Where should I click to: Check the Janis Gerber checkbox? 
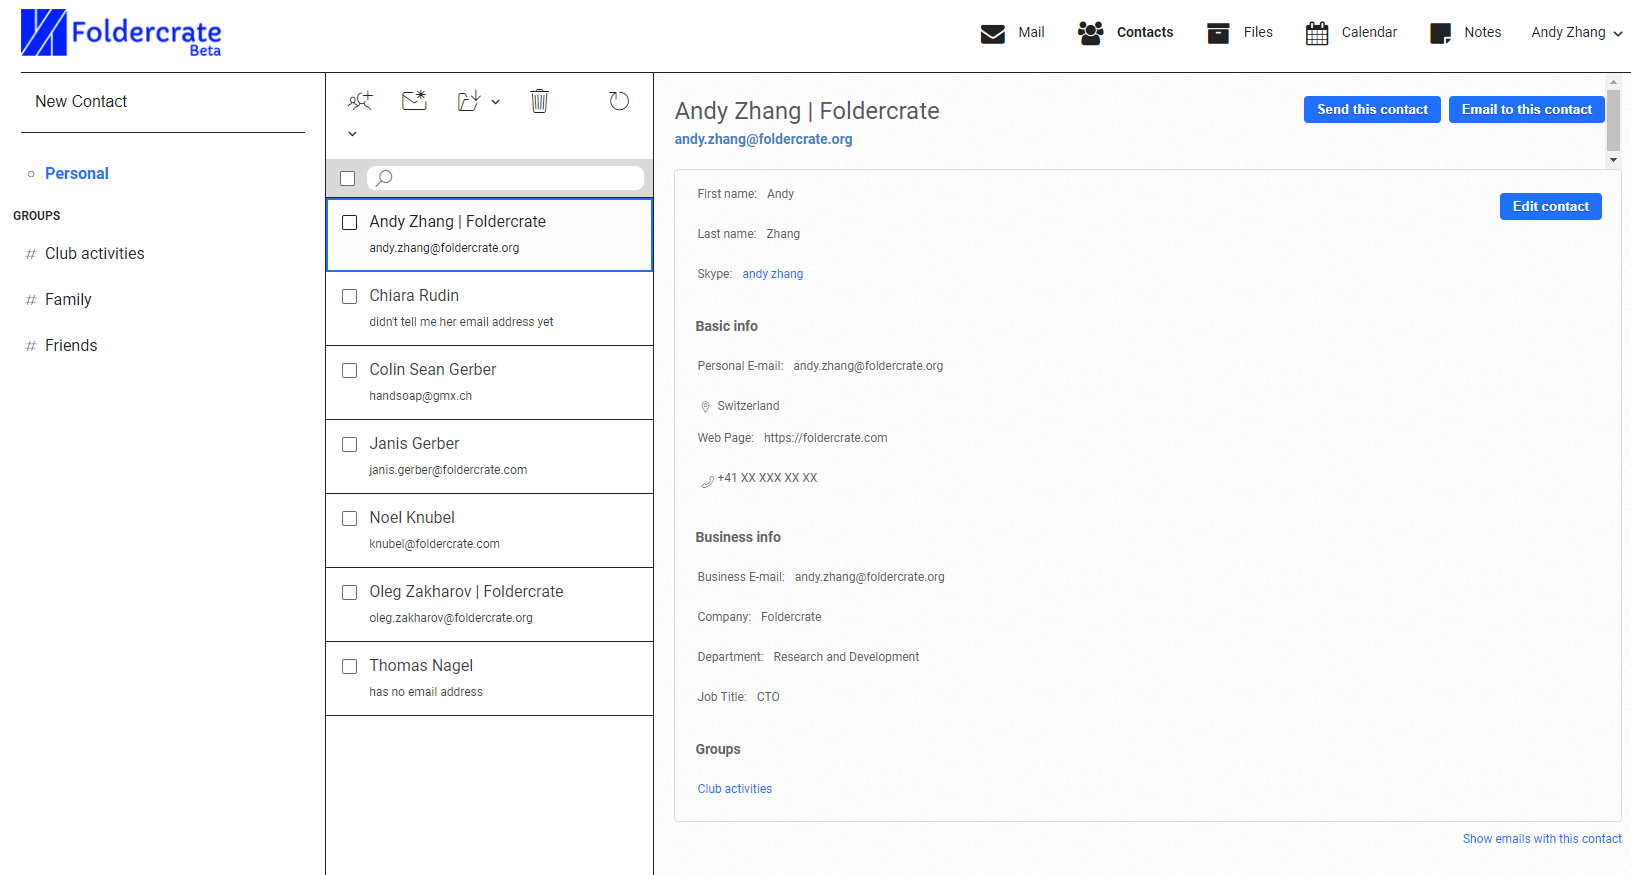click(350, 444)
